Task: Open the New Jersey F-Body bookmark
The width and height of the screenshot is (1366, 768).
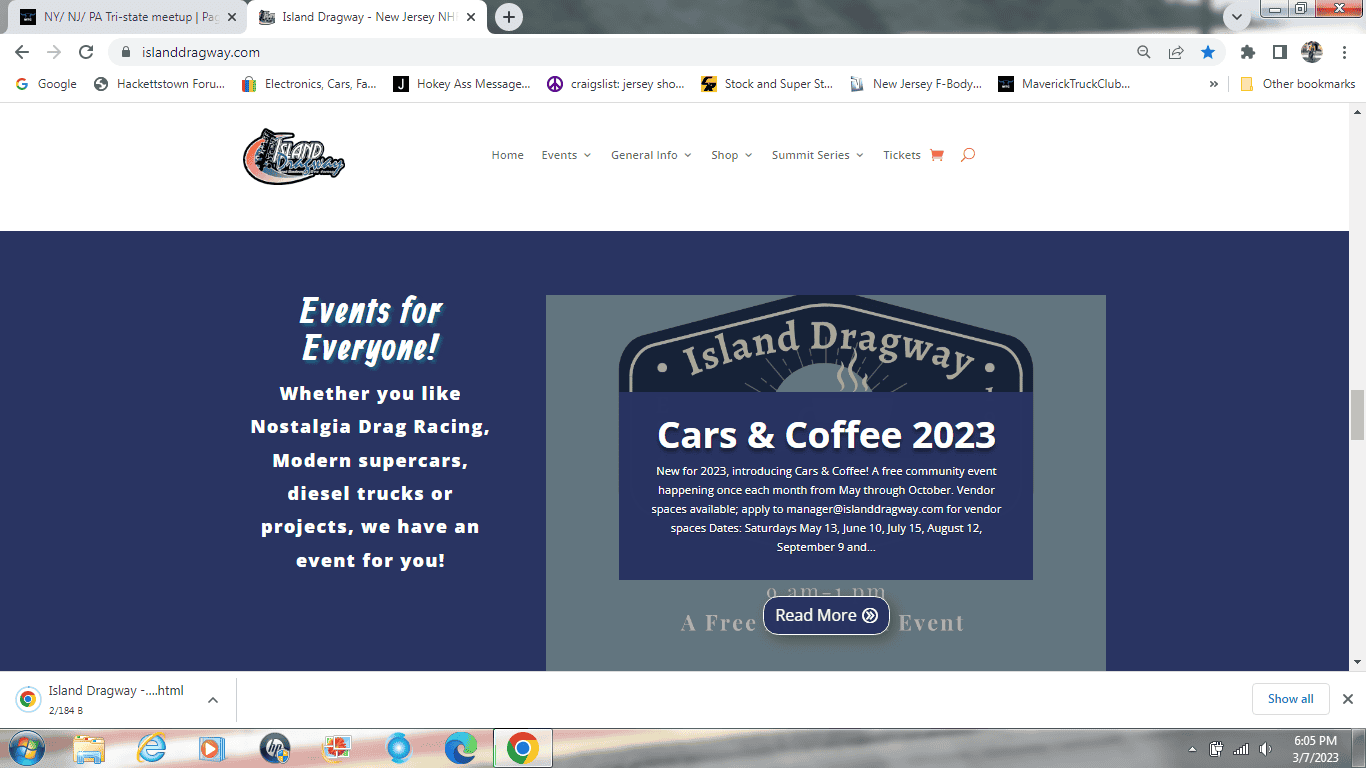Action: tap(917, 84)
